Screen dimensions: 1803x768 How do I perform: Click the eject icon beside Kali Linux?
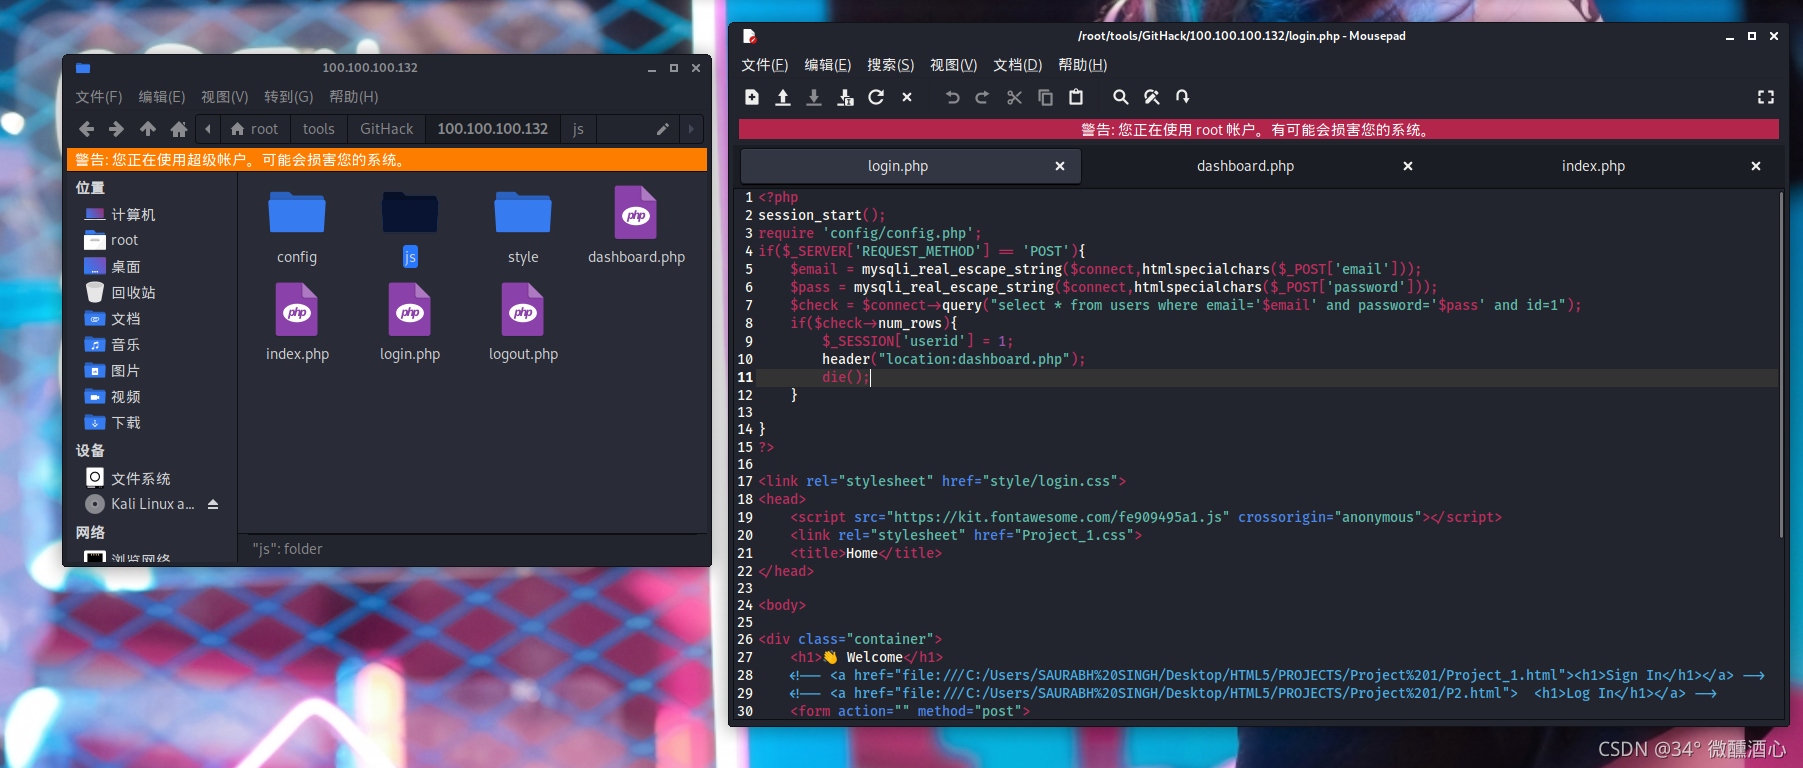tap(213, 504)
